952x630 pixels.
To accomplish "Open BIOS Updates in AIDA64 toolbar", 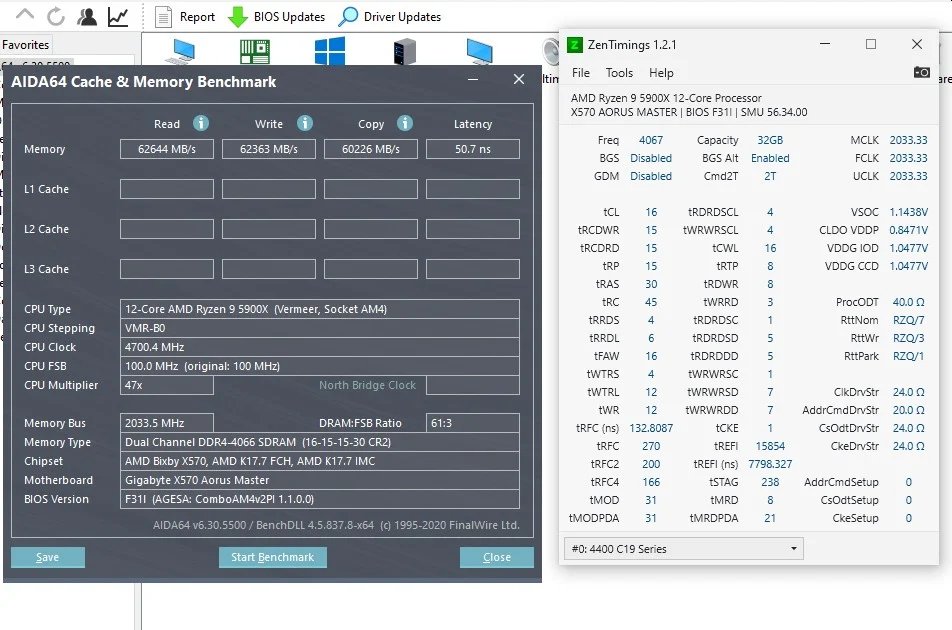I will [x=276, y=16].
